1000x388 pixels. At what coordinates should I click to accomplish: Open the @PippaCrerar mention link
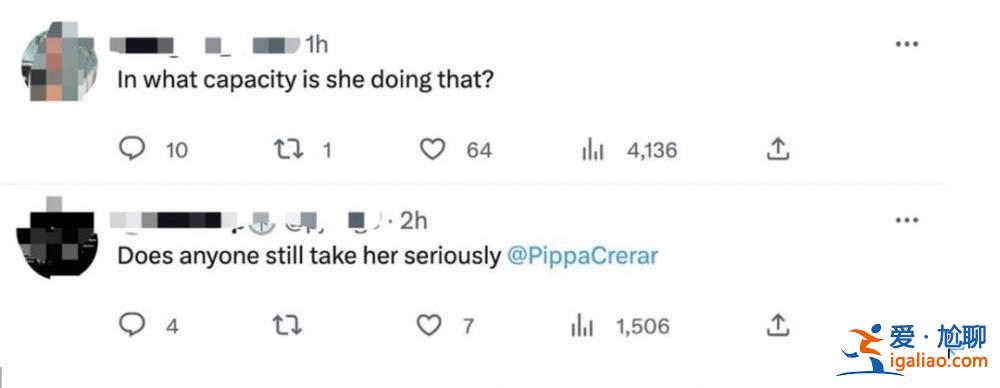pos(582,256)
